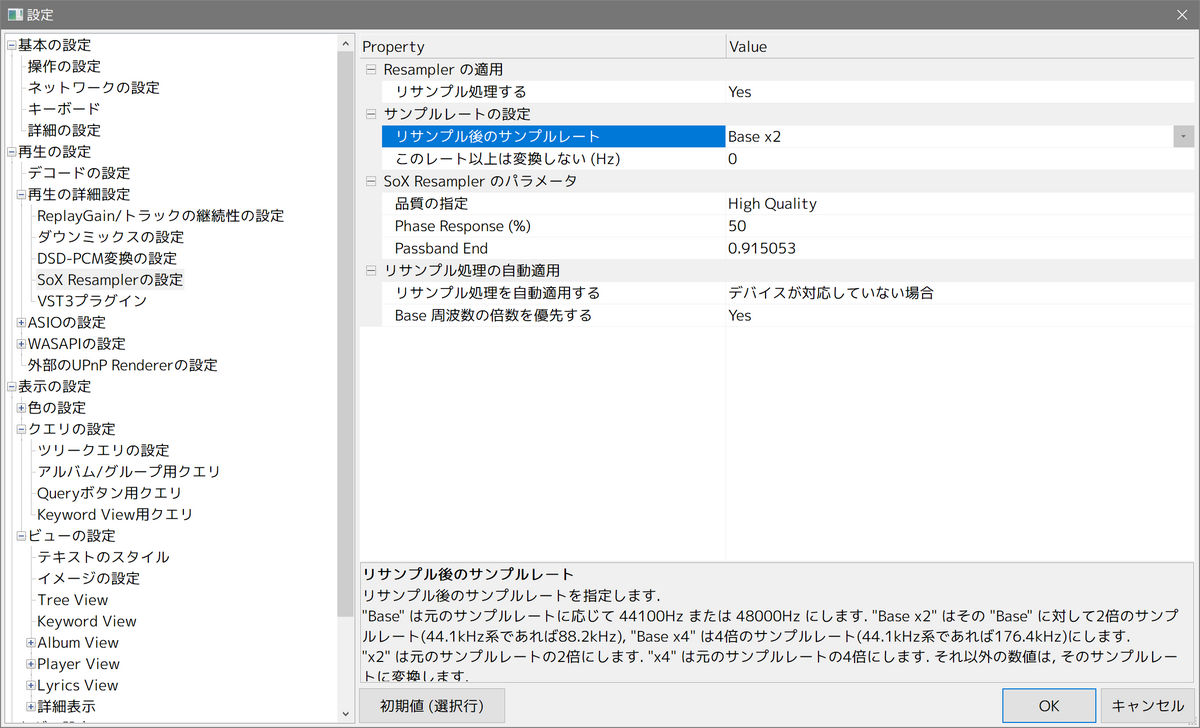Collapse the Resampler の適用 property group
Viewport: 1200px width, 728px height.
click(x=372, y=70)
